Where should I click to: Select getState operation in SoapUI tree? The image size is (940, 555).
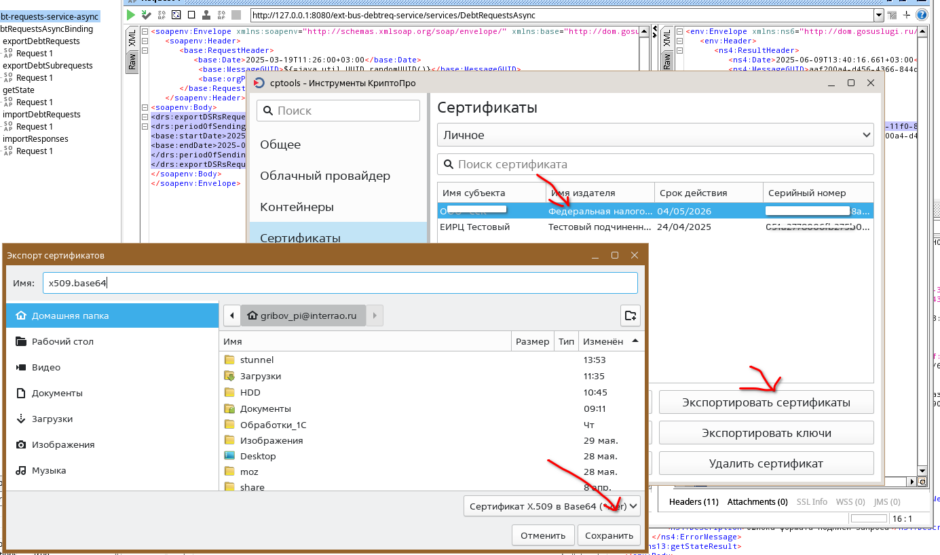click(x=18, y=90)
